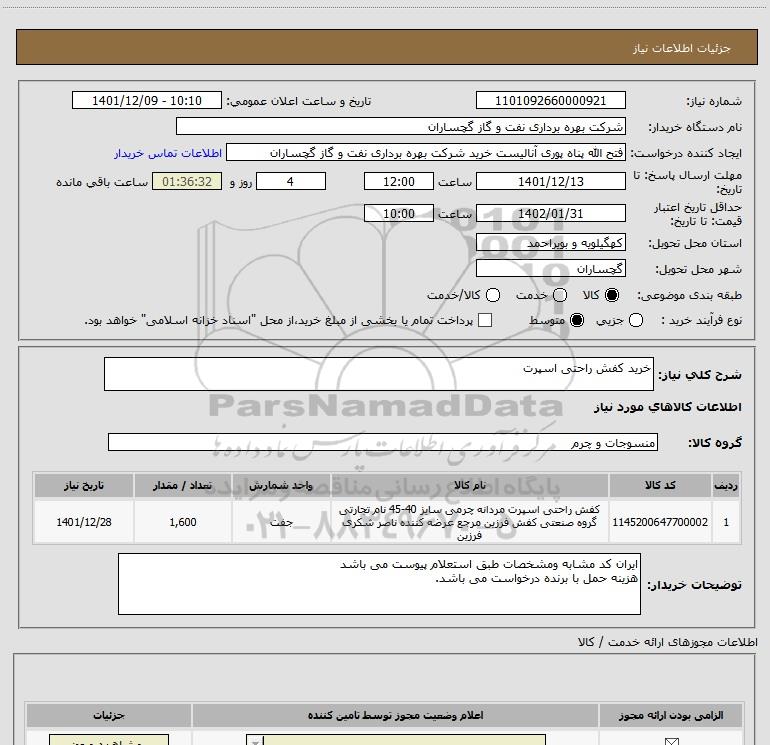Click the نام کالا column header
The height and width of the screenshot is (745, 770).
(x=470, y=485)
